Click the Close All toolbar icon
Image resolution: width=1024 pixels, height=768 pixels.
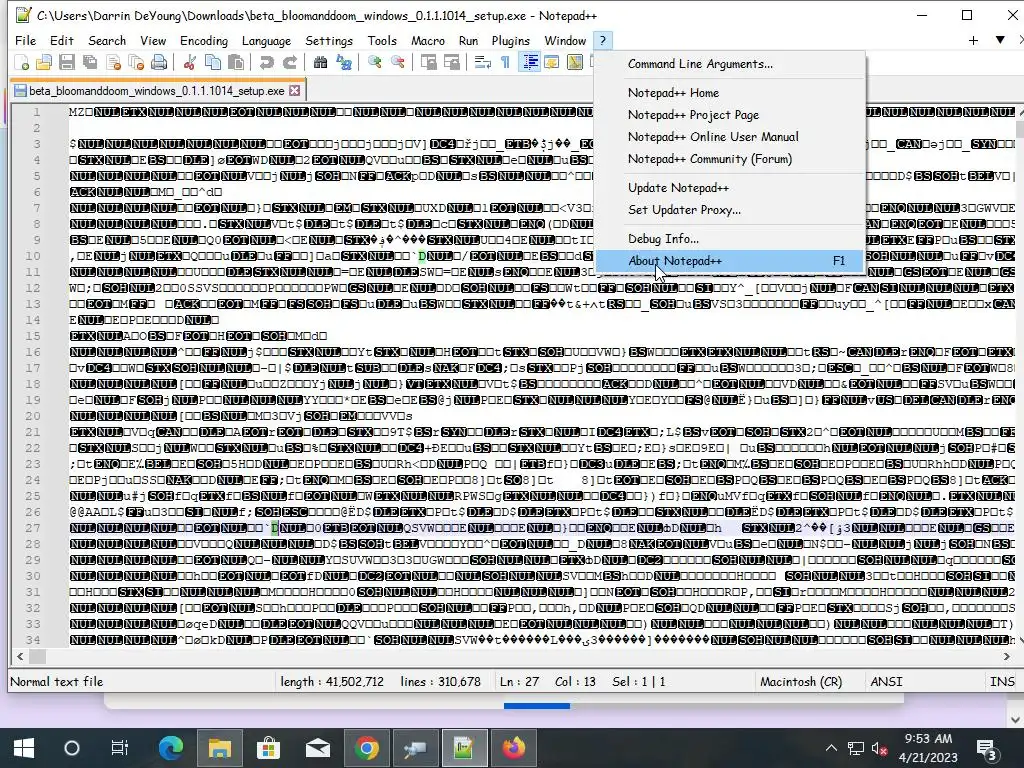136,63
